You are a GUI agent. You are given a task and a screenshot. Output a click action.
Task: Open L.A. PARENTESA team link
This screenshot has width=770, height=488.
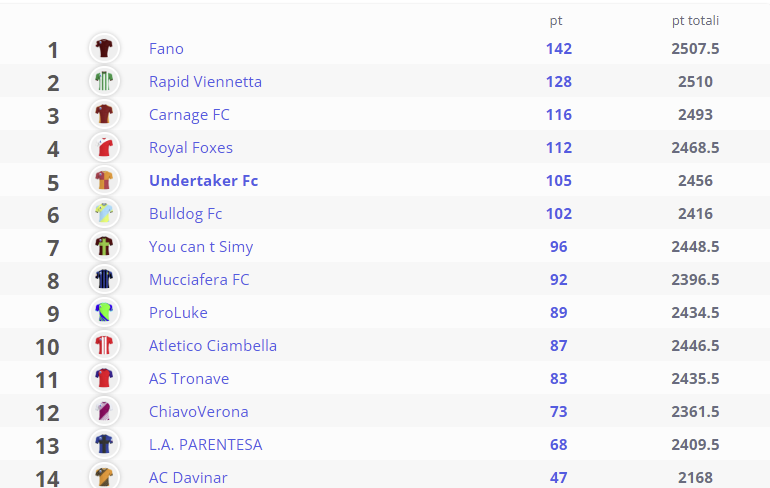[x=205, y=445]
